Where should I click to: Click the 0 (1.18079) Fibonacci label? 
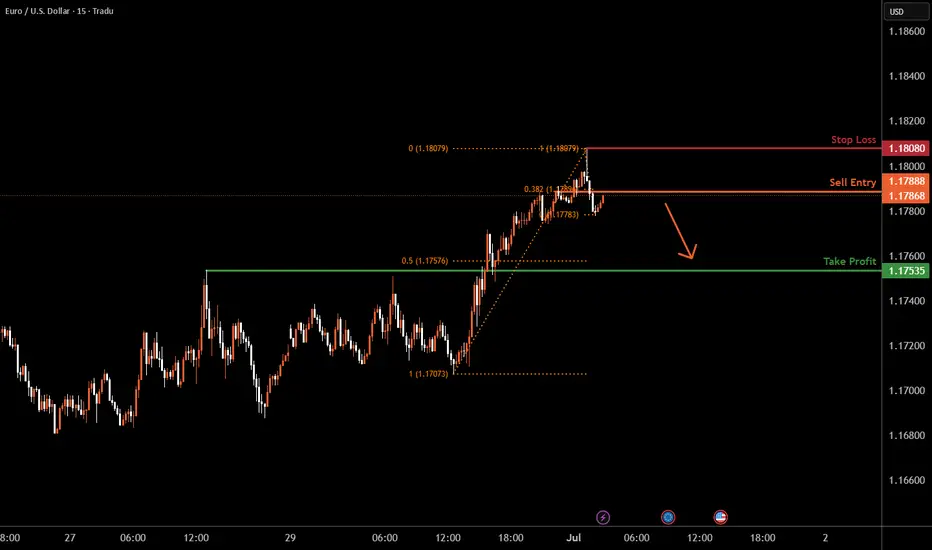[428, 149]
